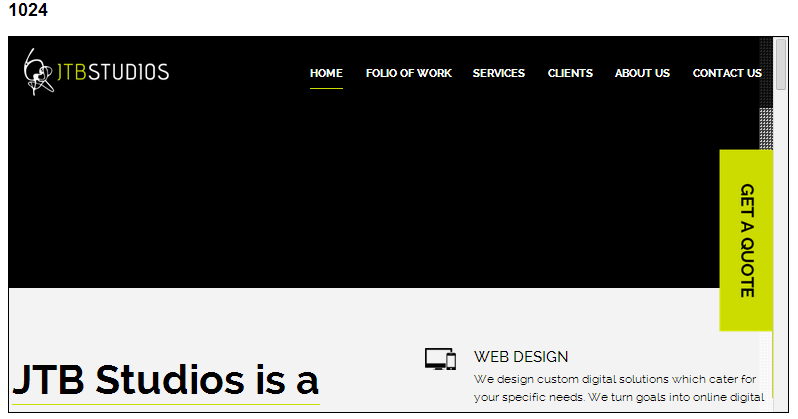Select Services in the navigation bar

pos(498,73)
